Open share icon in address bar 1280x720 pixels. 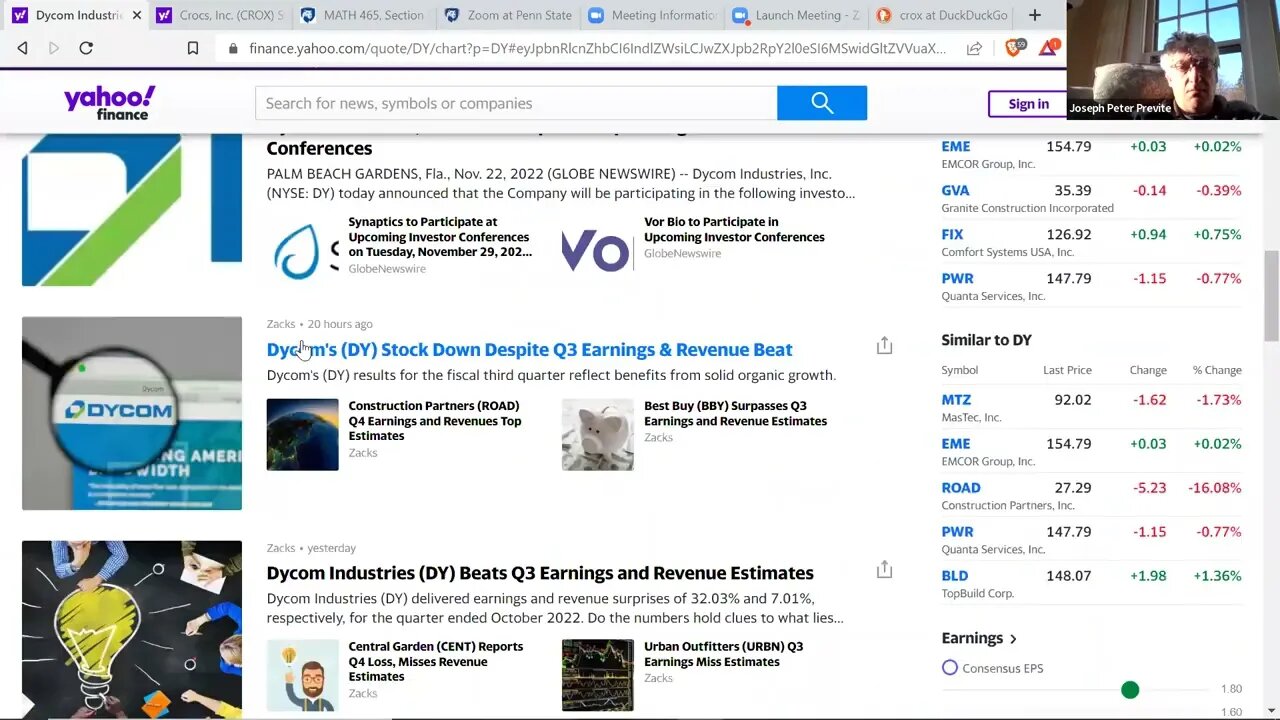974,48
